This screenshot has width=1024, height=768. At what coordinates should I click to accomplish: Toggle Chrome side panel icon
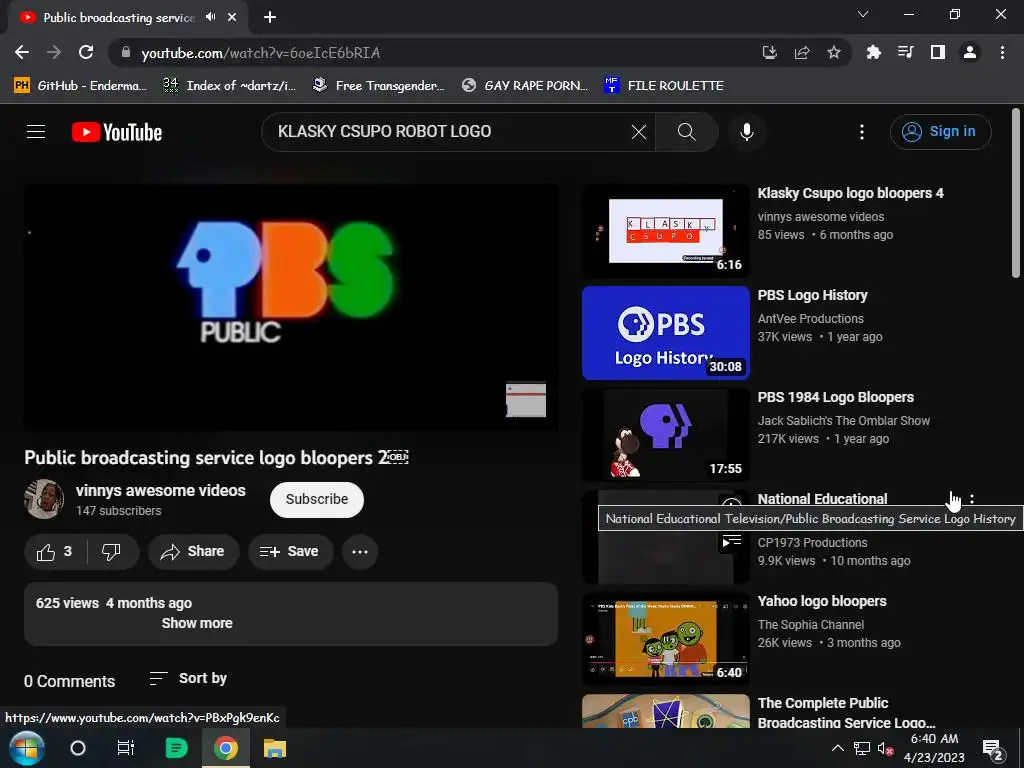pos(938,52)
